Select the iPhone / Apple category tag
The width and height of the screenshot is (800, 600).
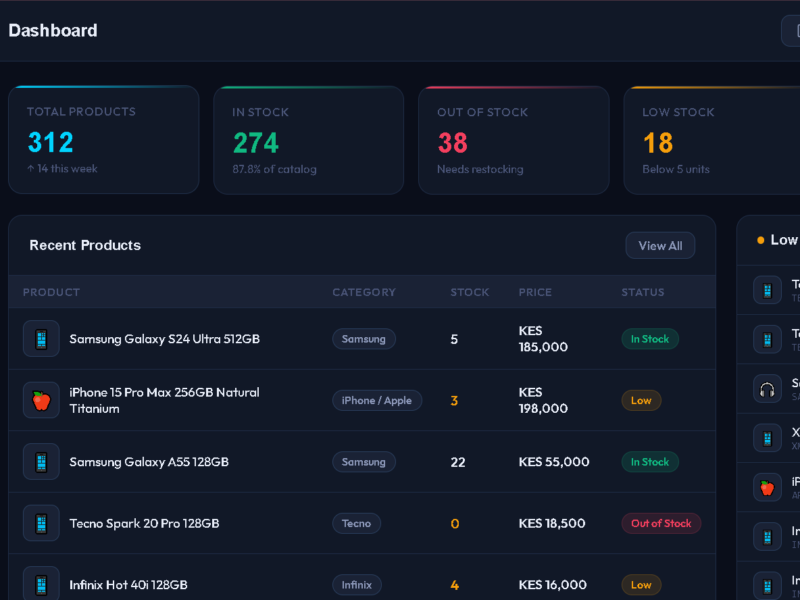(x=377, y=400)
